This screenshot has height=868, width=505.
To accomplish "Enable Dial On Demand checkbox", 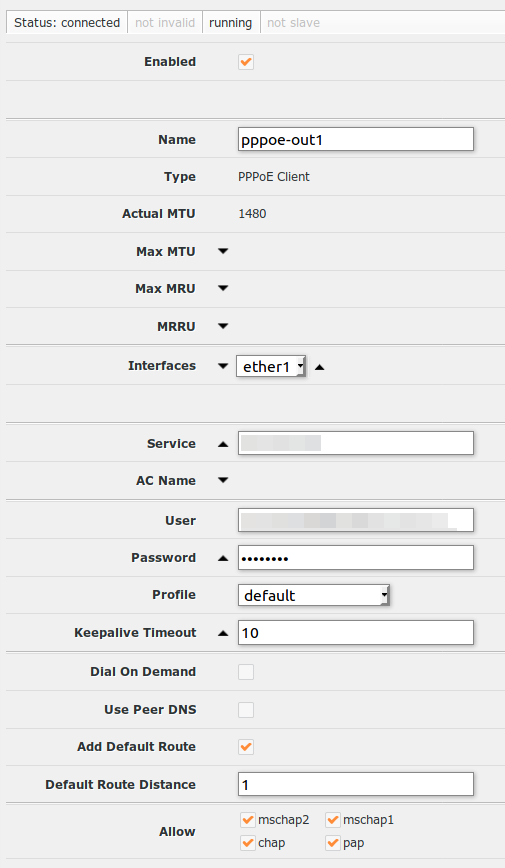I will point(246,672).
